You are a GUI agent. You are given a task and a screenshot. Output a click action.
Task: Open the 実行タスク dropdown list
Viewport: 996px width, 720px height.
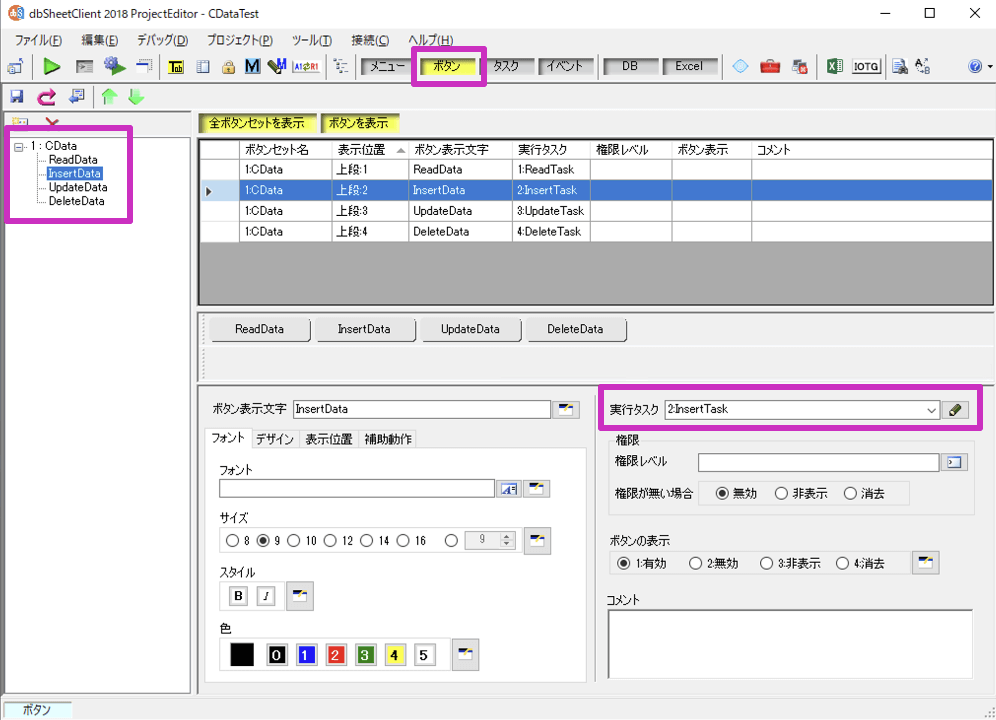(931, 410)
